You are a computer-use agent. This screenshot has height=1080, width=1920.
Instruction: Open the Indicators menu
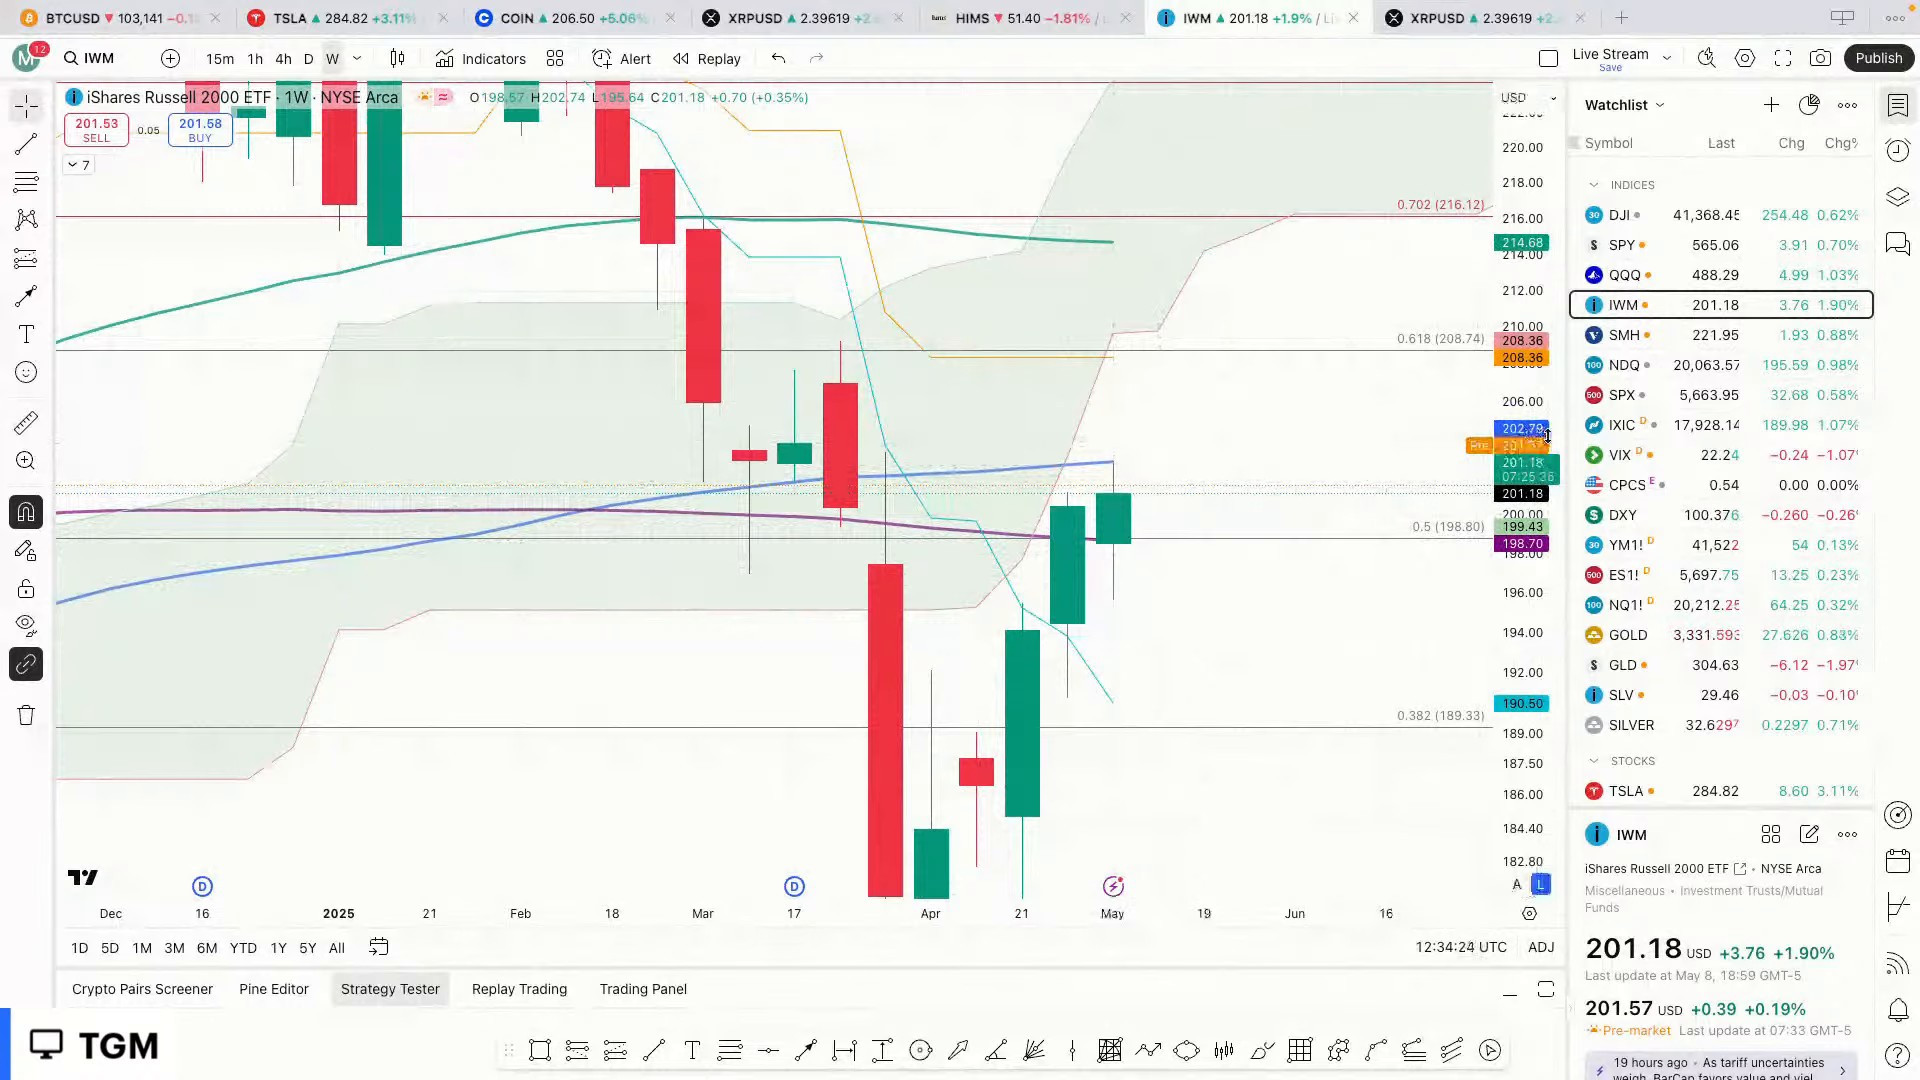(x=480, y=58)
